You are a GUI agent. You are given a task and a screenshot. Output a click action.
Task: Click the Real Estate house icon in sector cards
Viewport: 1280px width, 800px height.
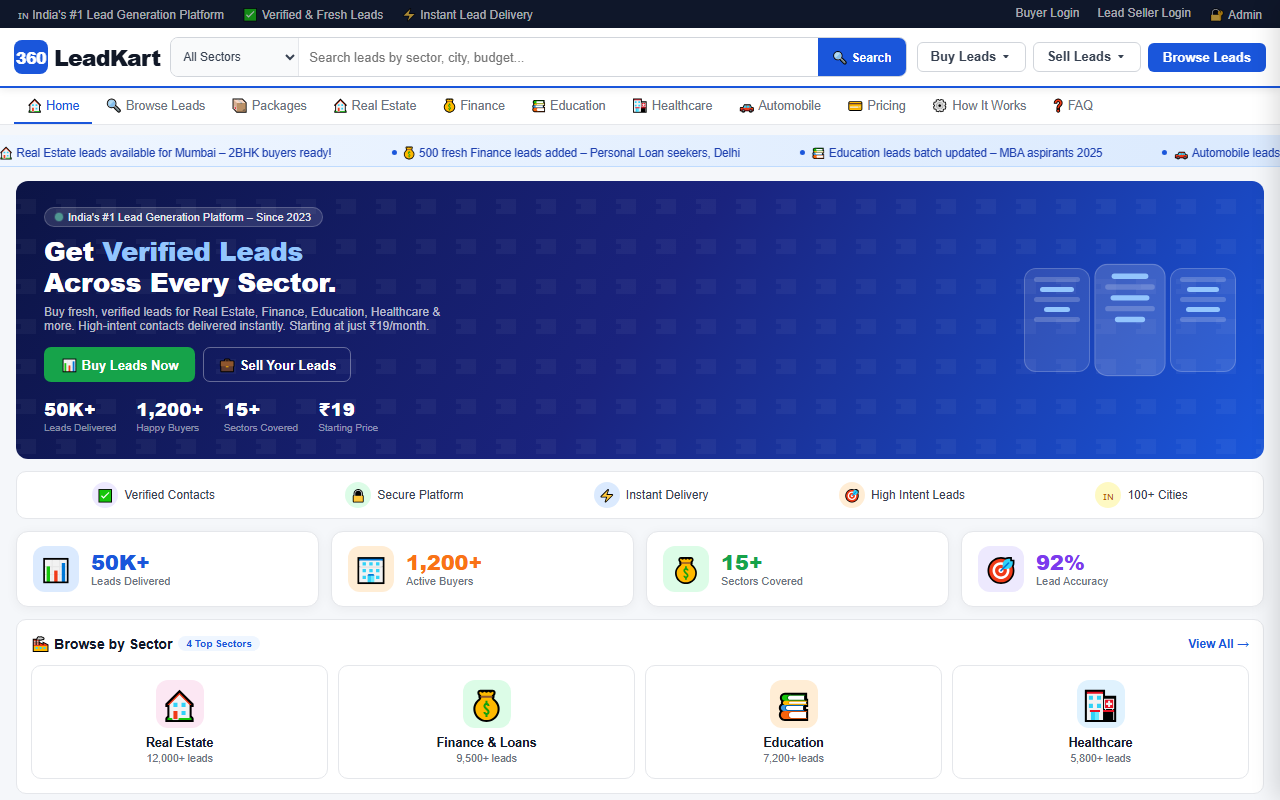180,704
